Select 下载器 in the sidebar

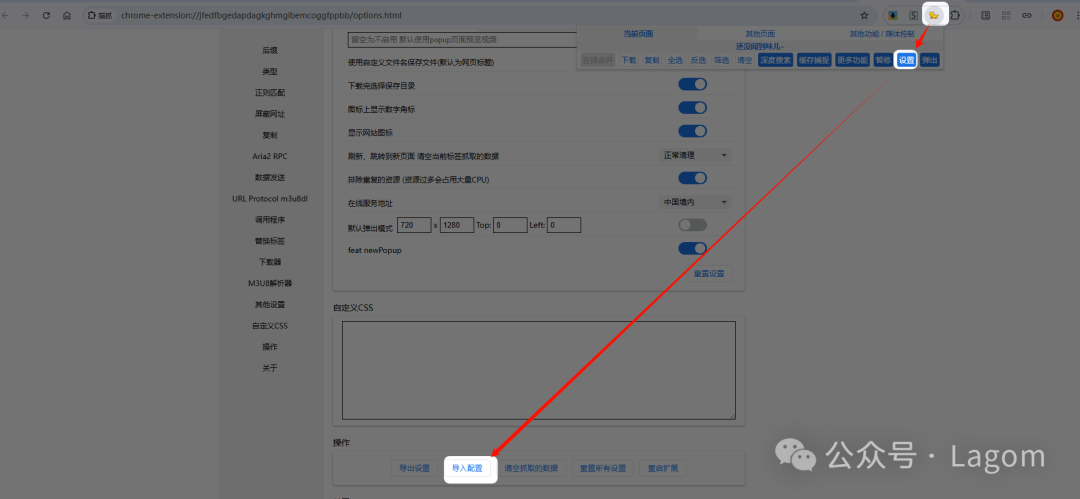269,262
